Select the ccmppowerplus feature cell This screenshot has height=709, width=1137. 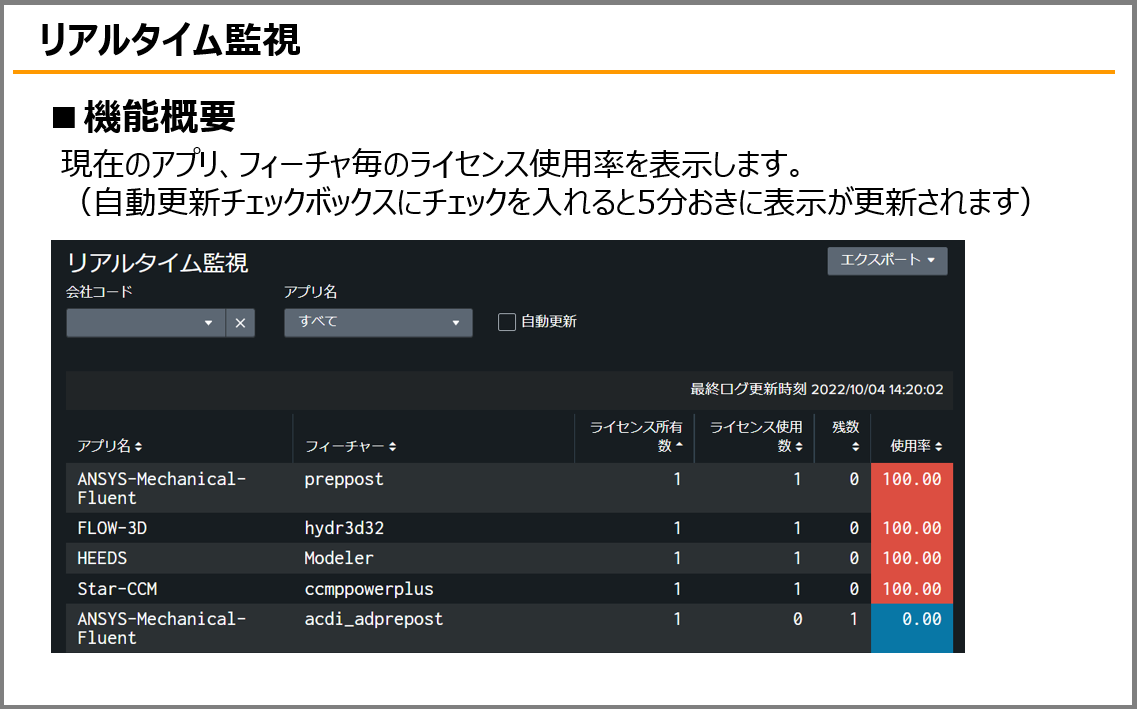(x=433, y=589)
